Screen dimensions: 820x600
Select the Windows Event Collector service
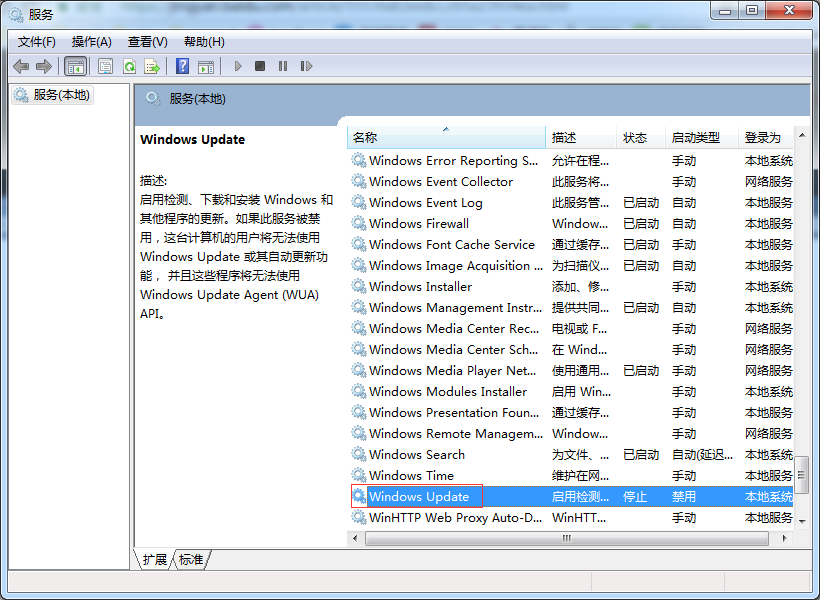[570, 182]
